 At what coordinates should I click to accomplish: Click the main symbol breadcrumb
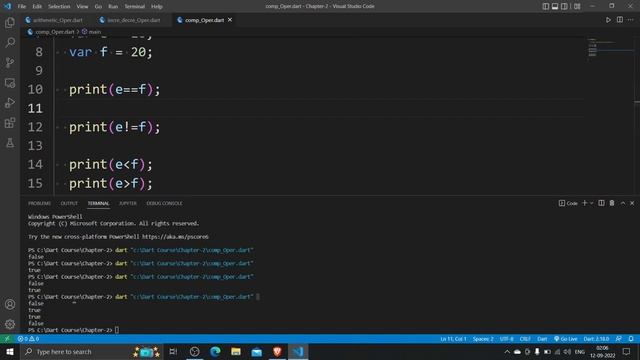95,31
